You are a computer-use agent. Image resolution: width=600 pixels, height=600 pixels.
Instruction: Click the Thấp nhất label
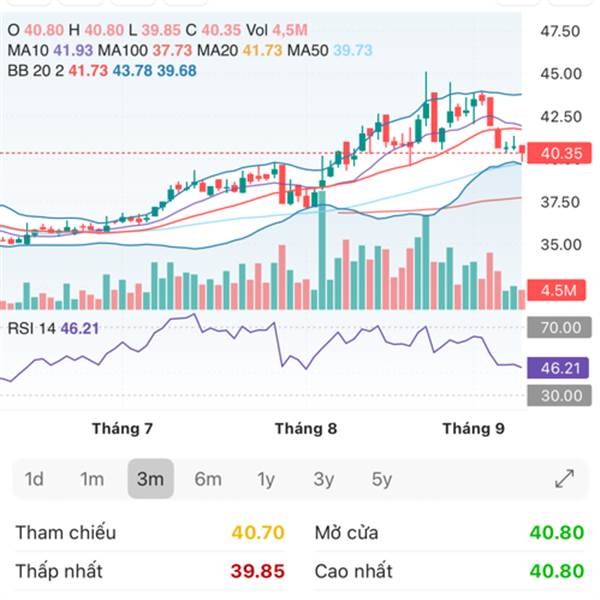[59, 571]
